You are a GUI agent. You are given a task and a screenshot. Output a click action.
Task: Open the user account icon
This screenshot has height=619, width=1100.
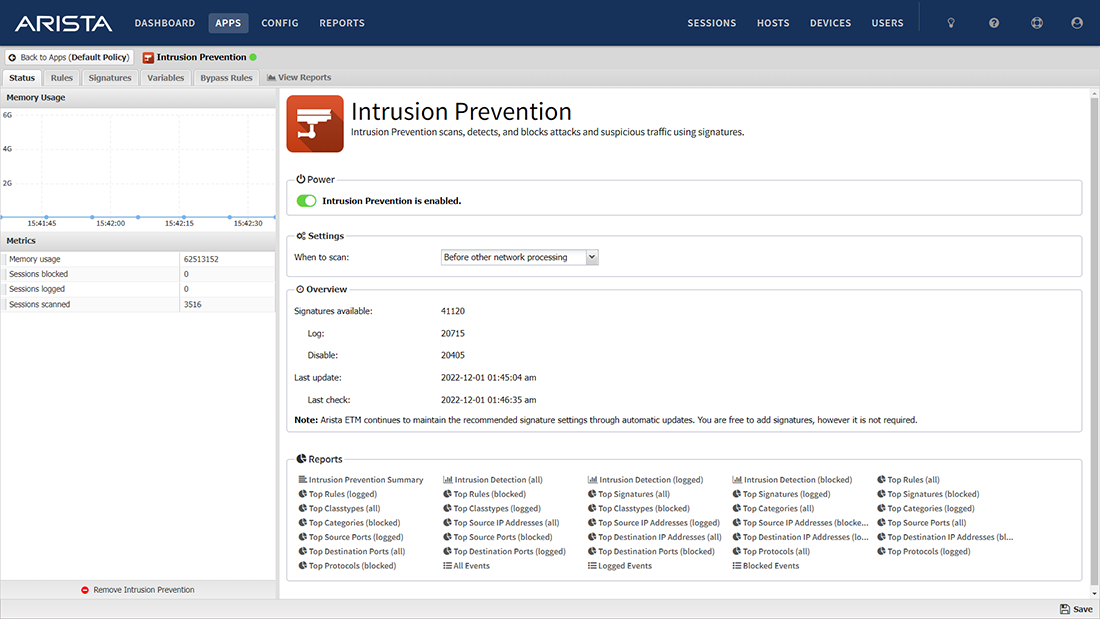tap(1076, 23)
